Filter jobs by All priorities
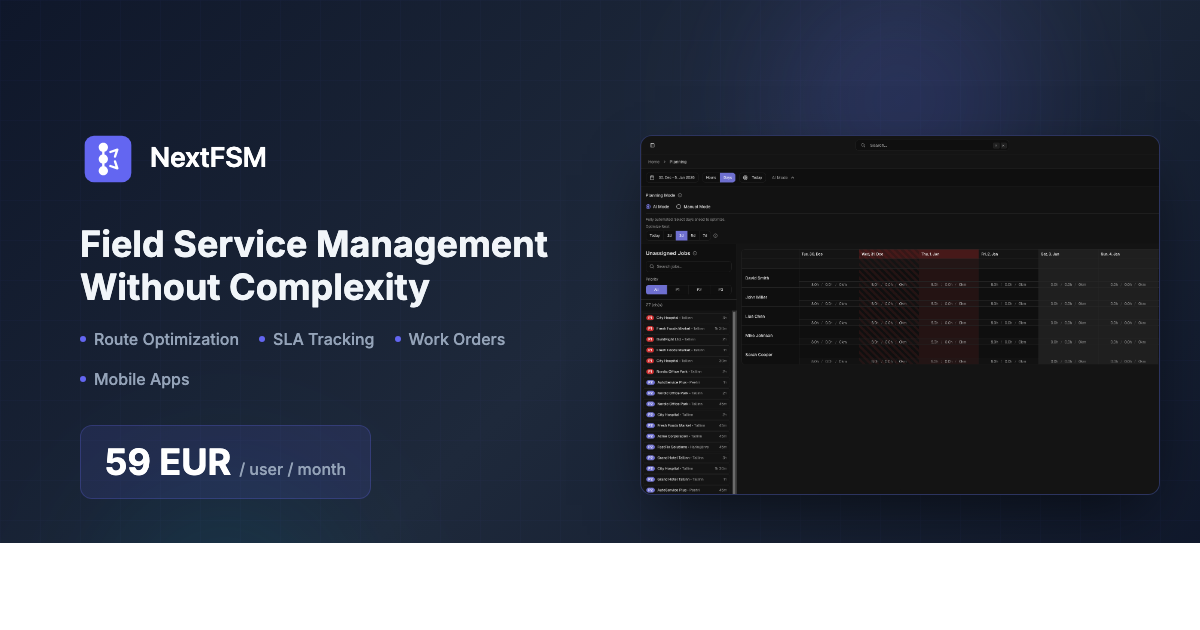Screen dimensions: 1200x630 coord(656,289)
